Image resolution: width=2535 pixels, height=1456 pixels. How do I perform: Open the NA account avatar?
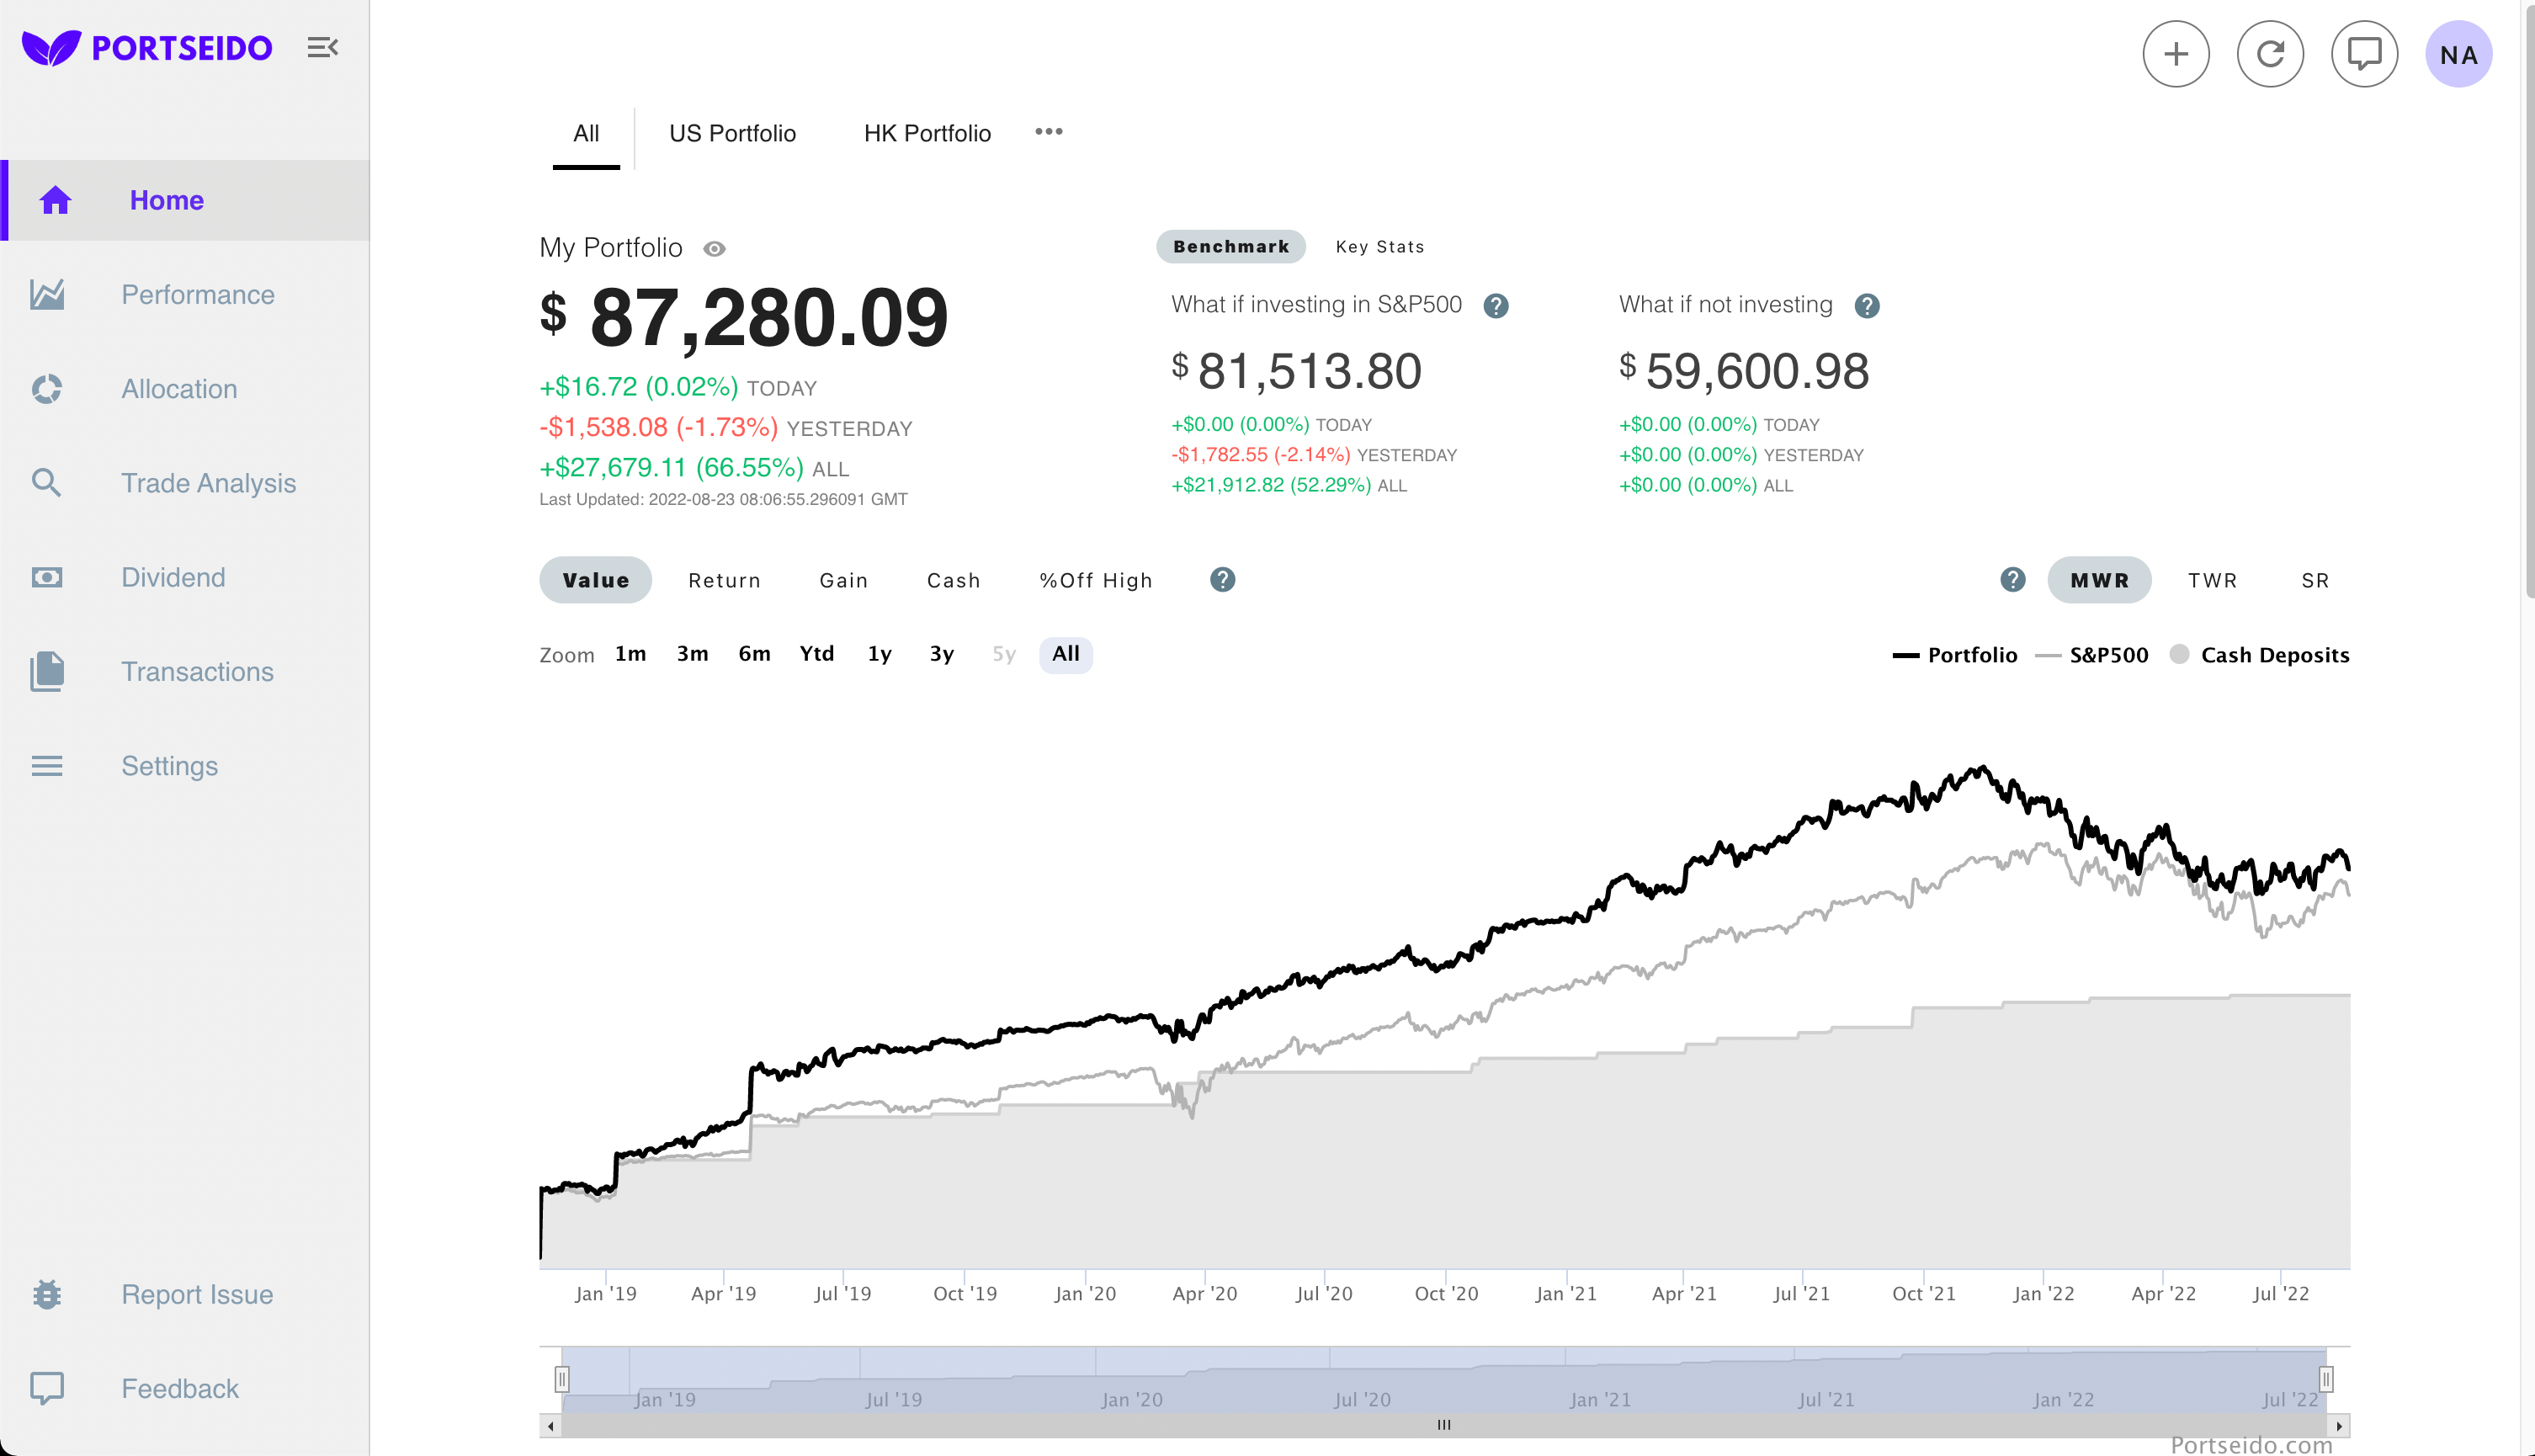[2458, 53]
